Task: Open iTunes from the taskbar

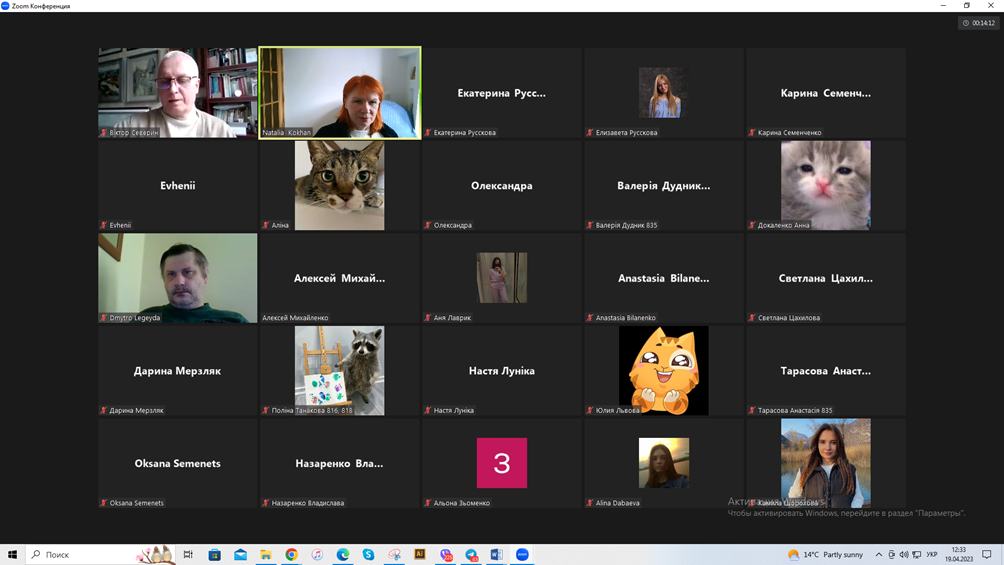Action: 317,554
